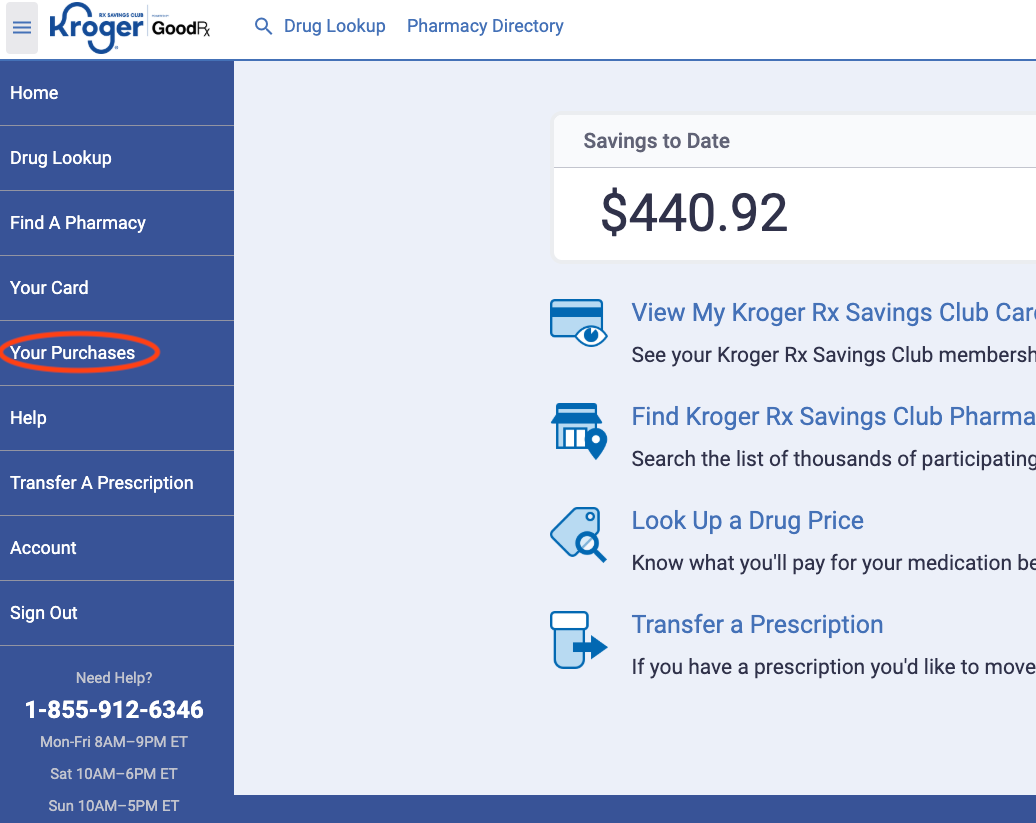Sign out of the account
Screen dimensions: 1036x823
(x=43, y=612)
